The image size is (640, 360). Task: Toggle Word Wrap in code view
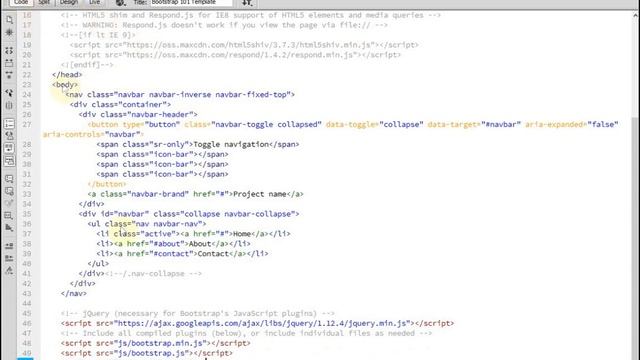[9, 148]
